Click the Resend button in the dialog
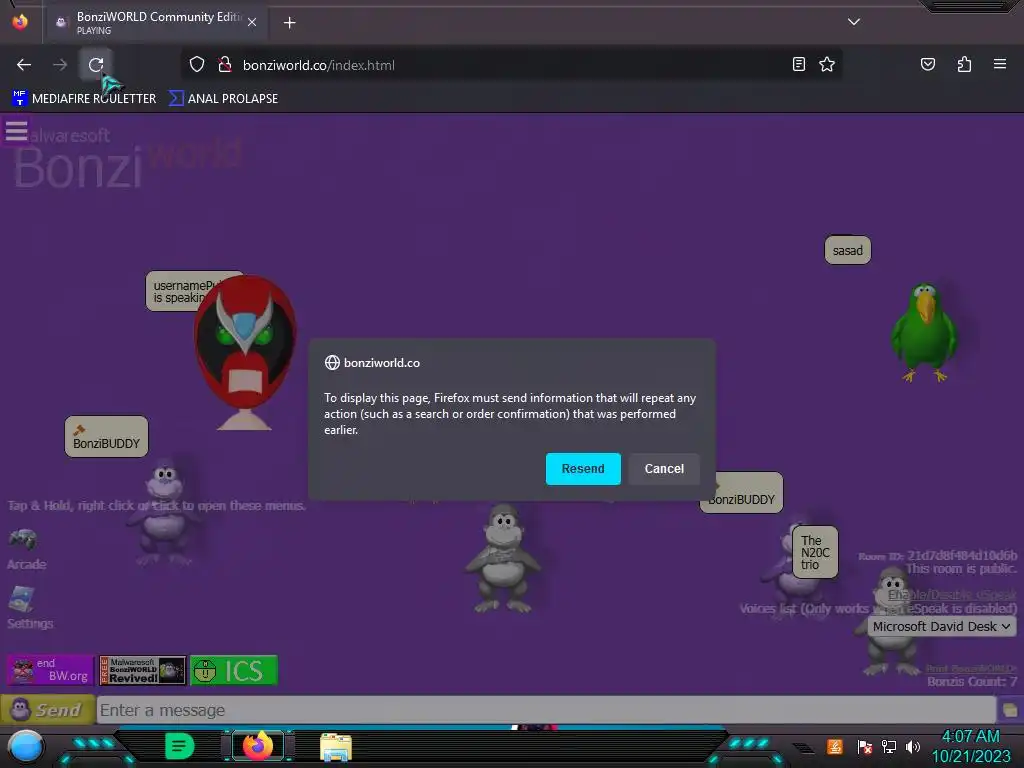Viewport: 1024px width, 768px height. click(x=583, y=468)
